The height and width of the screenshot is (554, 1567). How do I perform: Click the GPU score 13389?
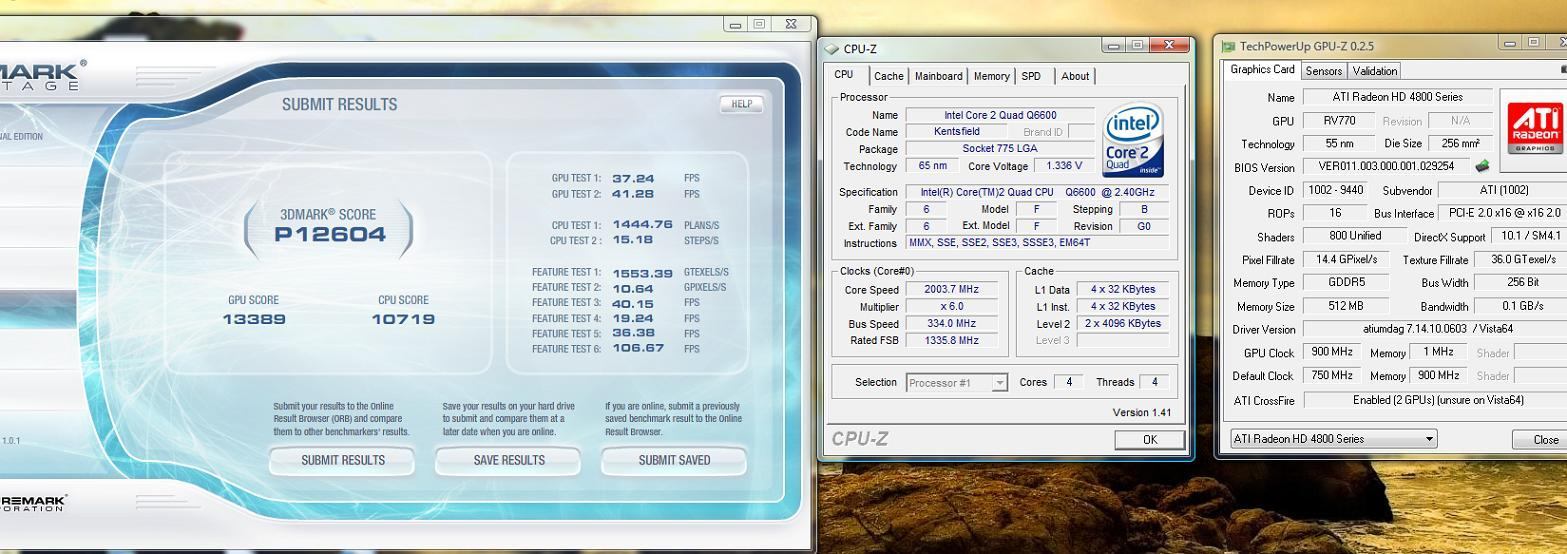(x=254, y=319)
